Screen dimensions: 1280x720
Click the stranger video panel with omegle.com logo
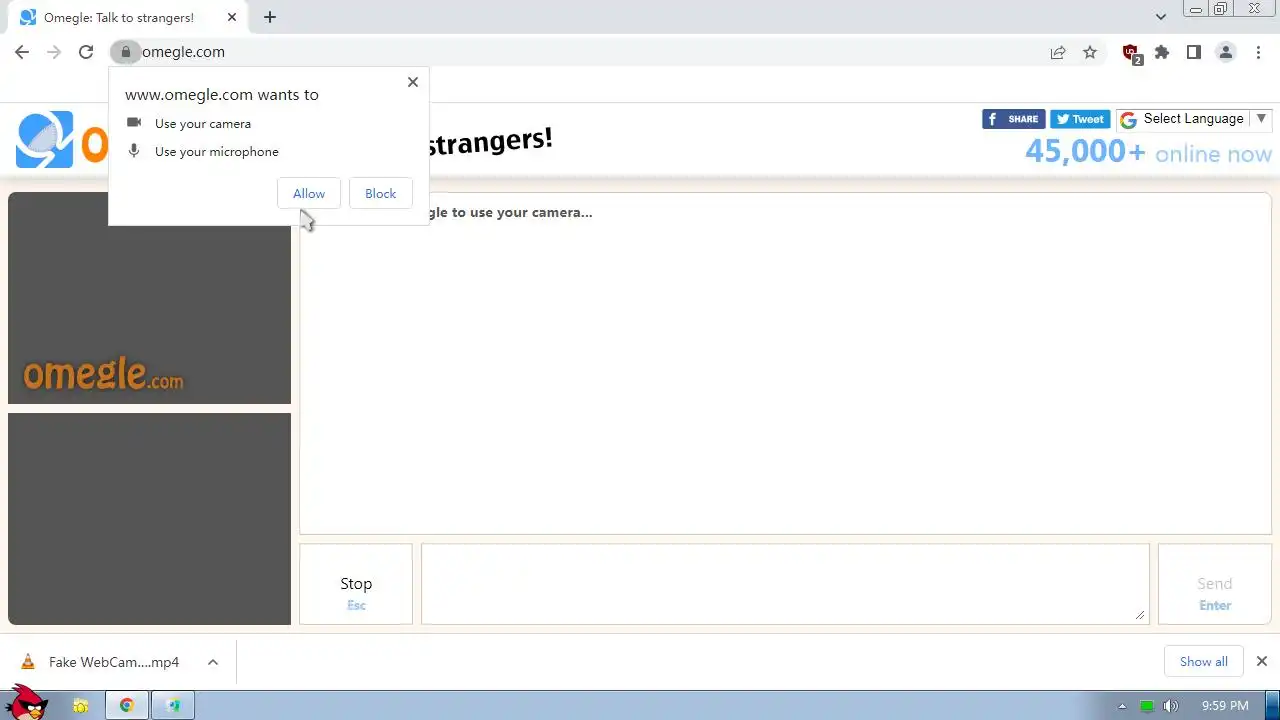pos(149,298)
